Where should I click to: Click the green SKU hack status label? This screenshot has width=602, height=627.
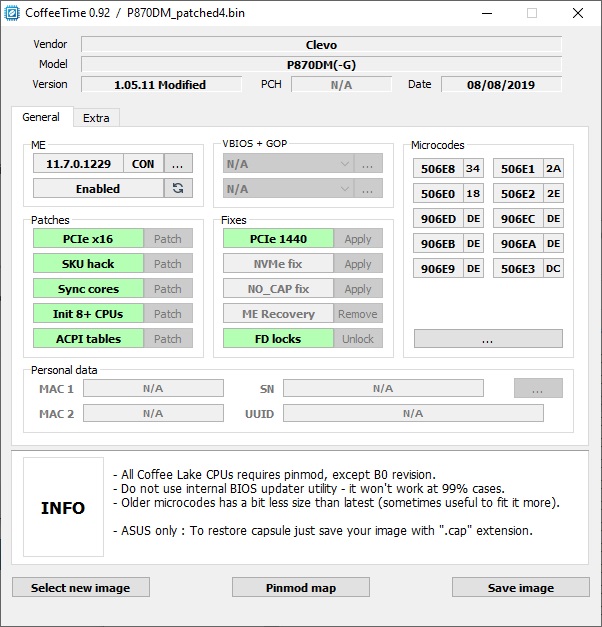click(x=88, y=264)
